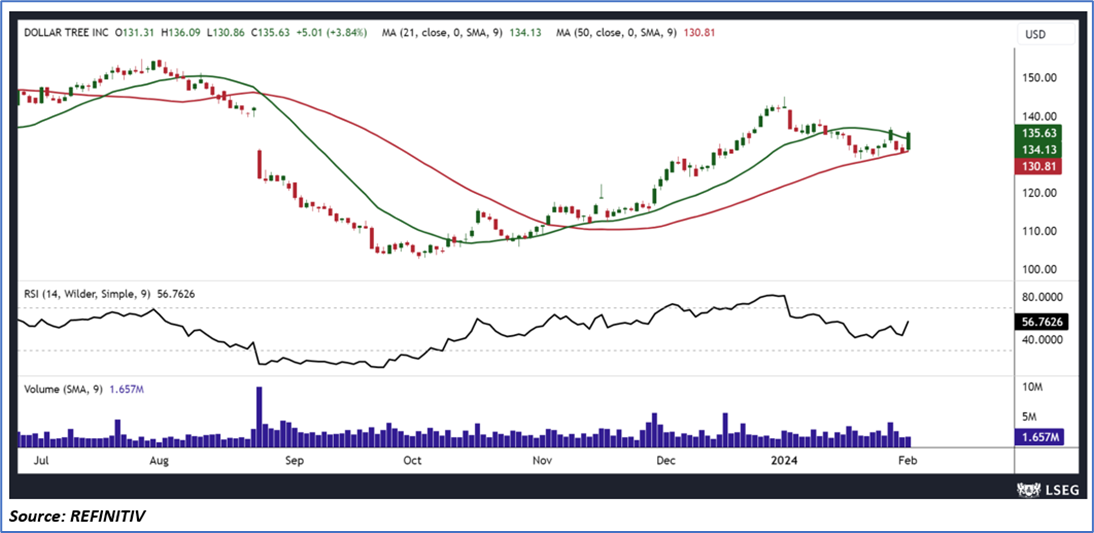Click the 40.0000 RSI axis label
The image size is (1094, 533).
(x=1042, y=340)
